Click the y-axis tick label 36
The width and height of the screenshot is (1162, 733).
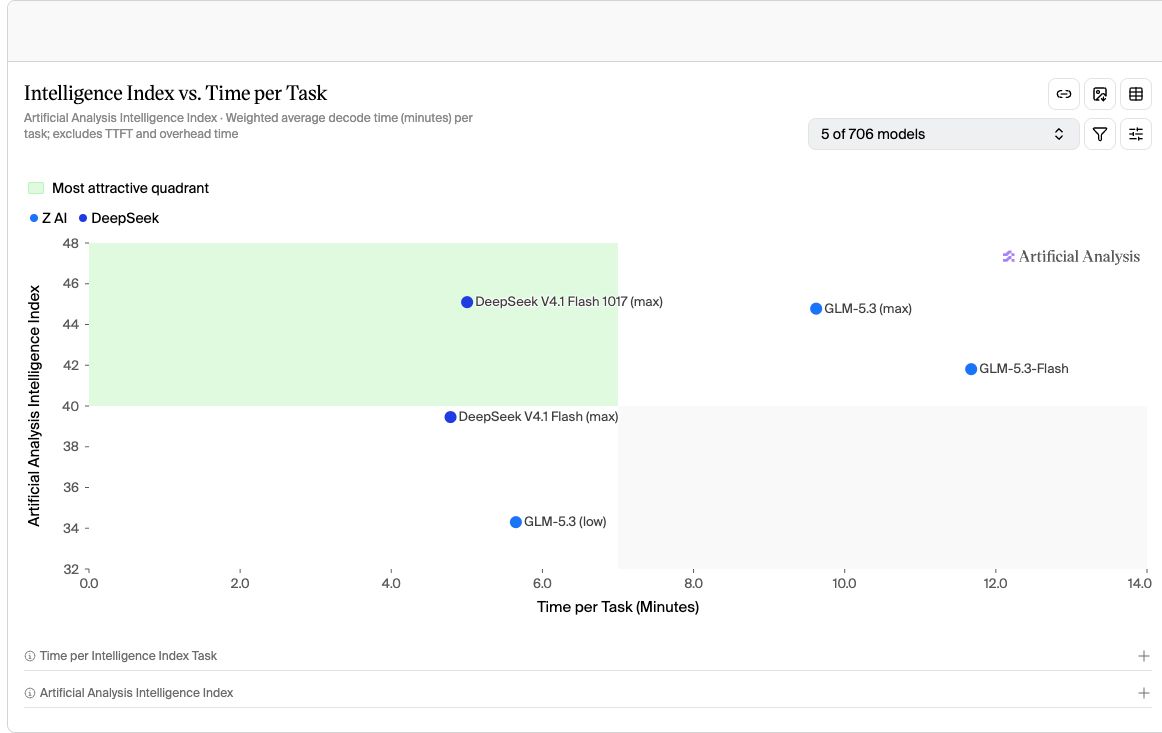coord(70,487)
